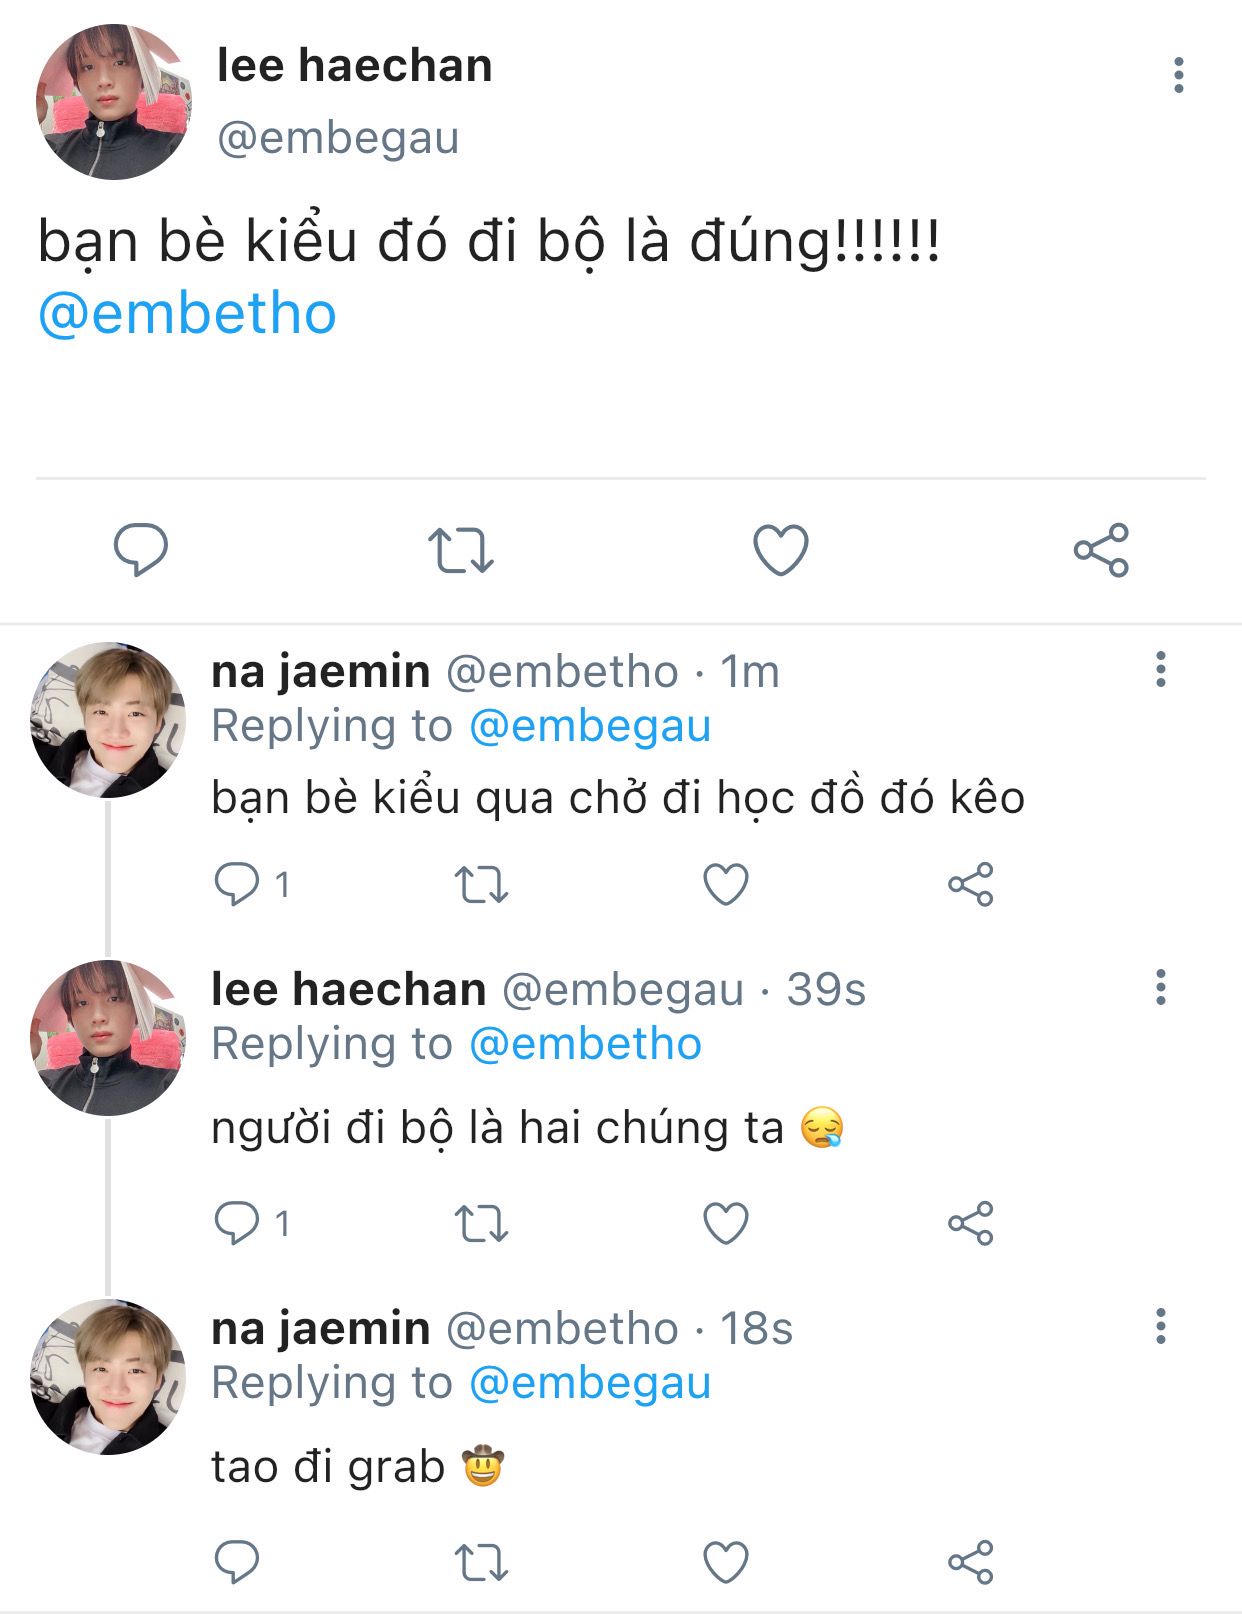Share the 'tao đi grab' reply
The image size is (1242, 1614).
click(970, 1562)
